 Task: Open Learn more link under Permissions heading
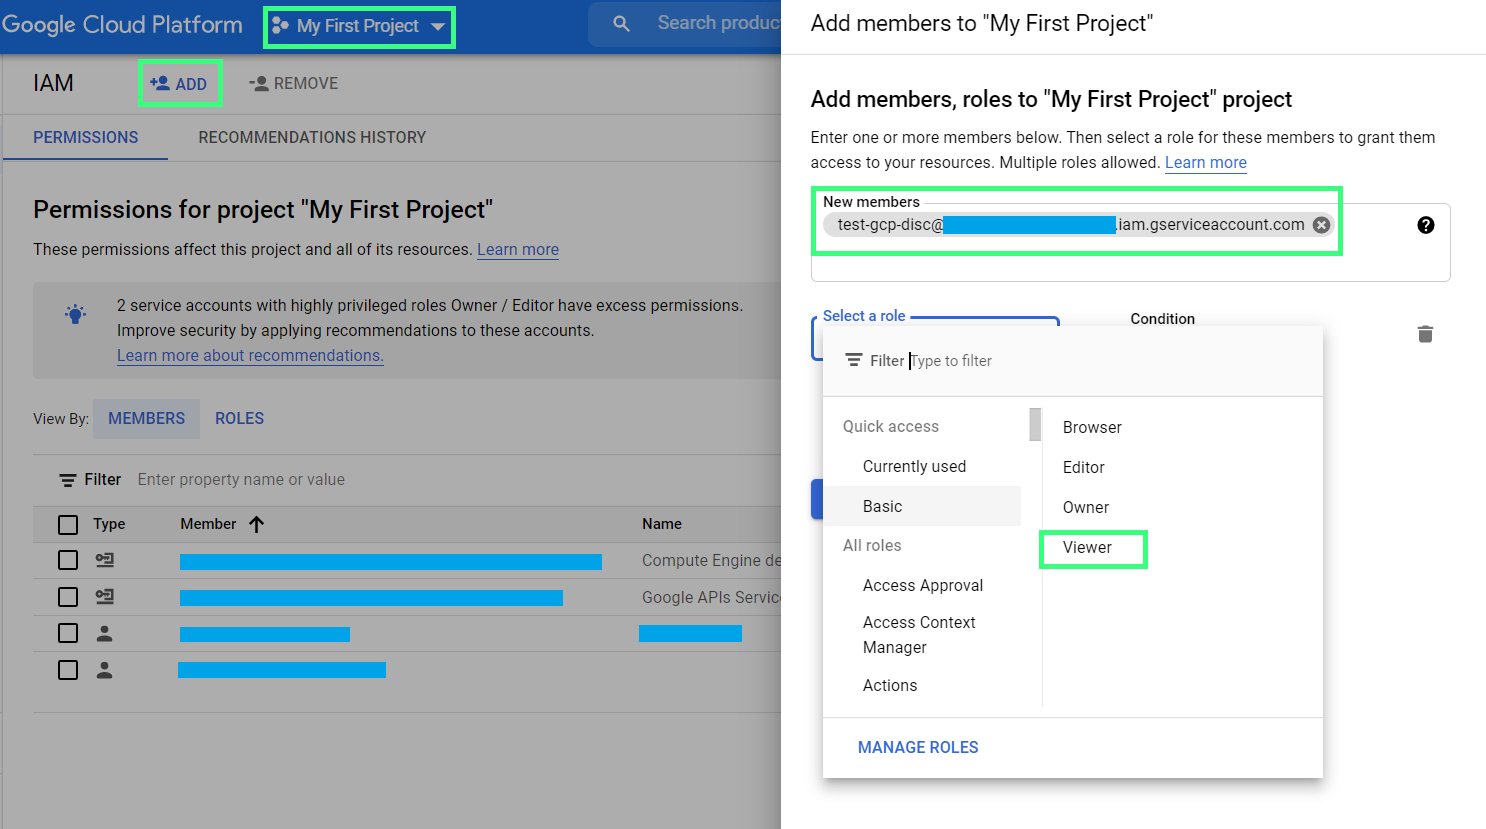(x=518, y=249)
